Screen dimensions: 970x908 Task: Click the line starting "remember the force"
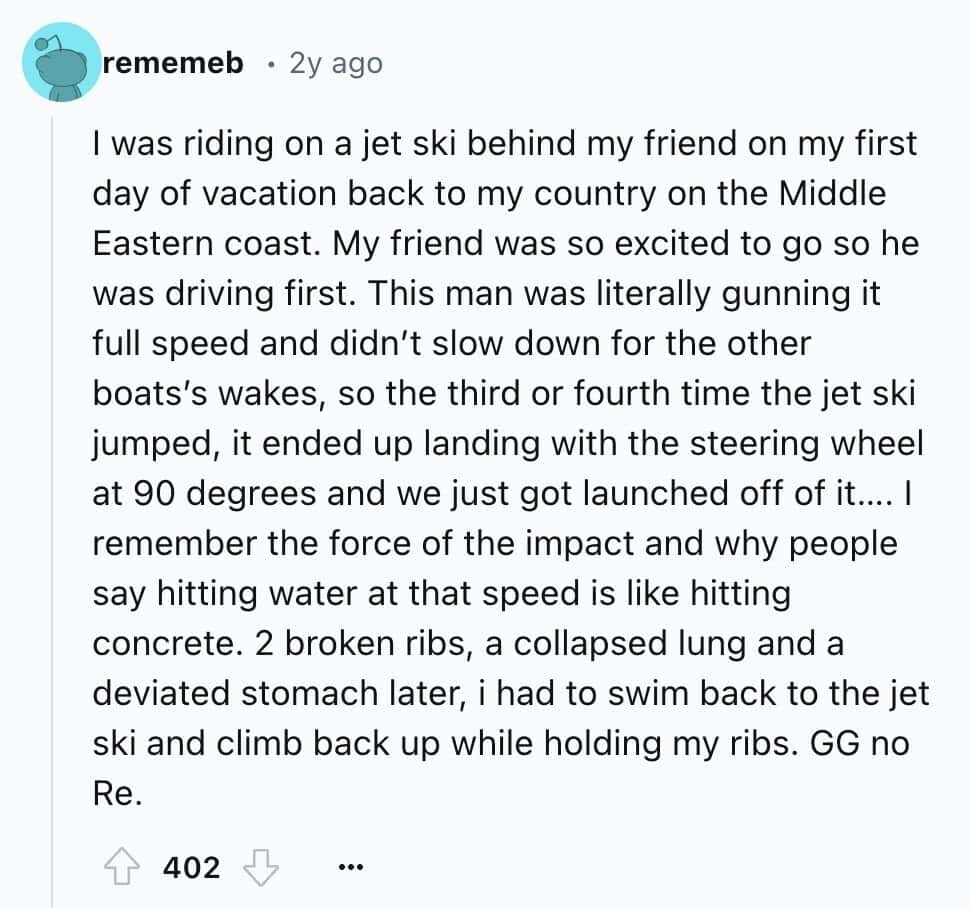pos(495,545)
